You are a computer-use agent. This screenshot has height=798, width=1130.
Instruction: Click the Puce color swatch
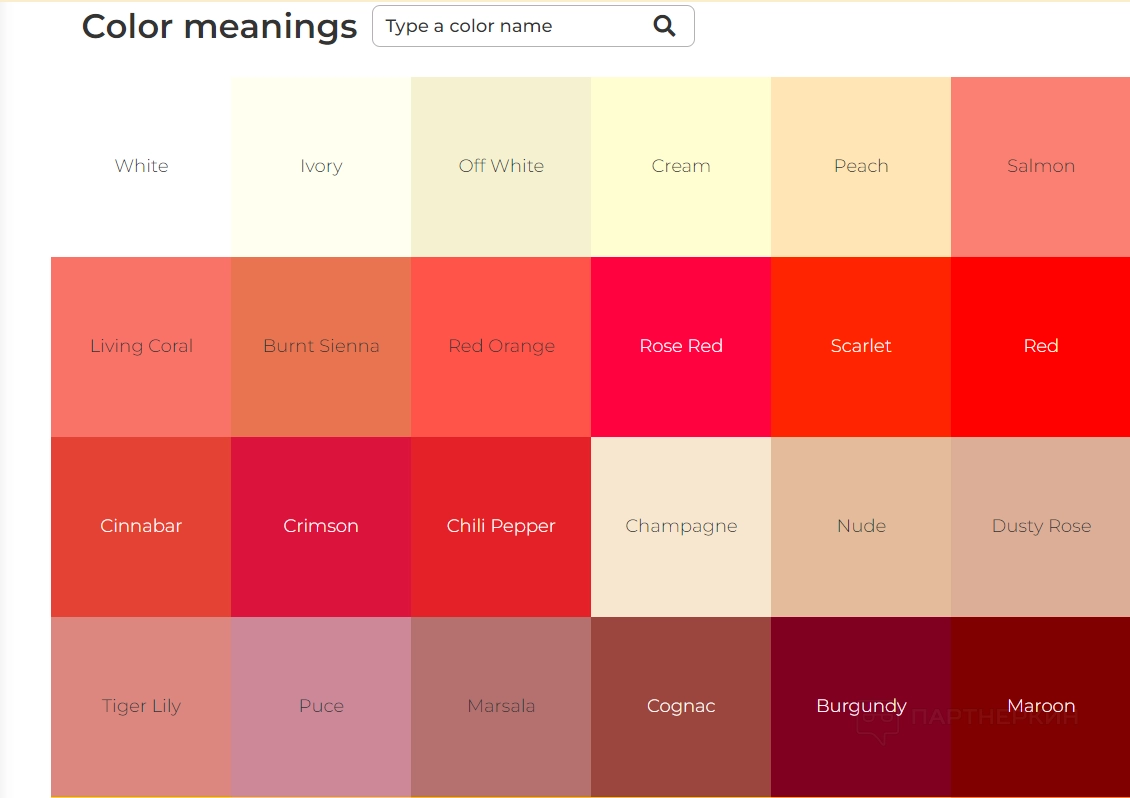point(321,706)
